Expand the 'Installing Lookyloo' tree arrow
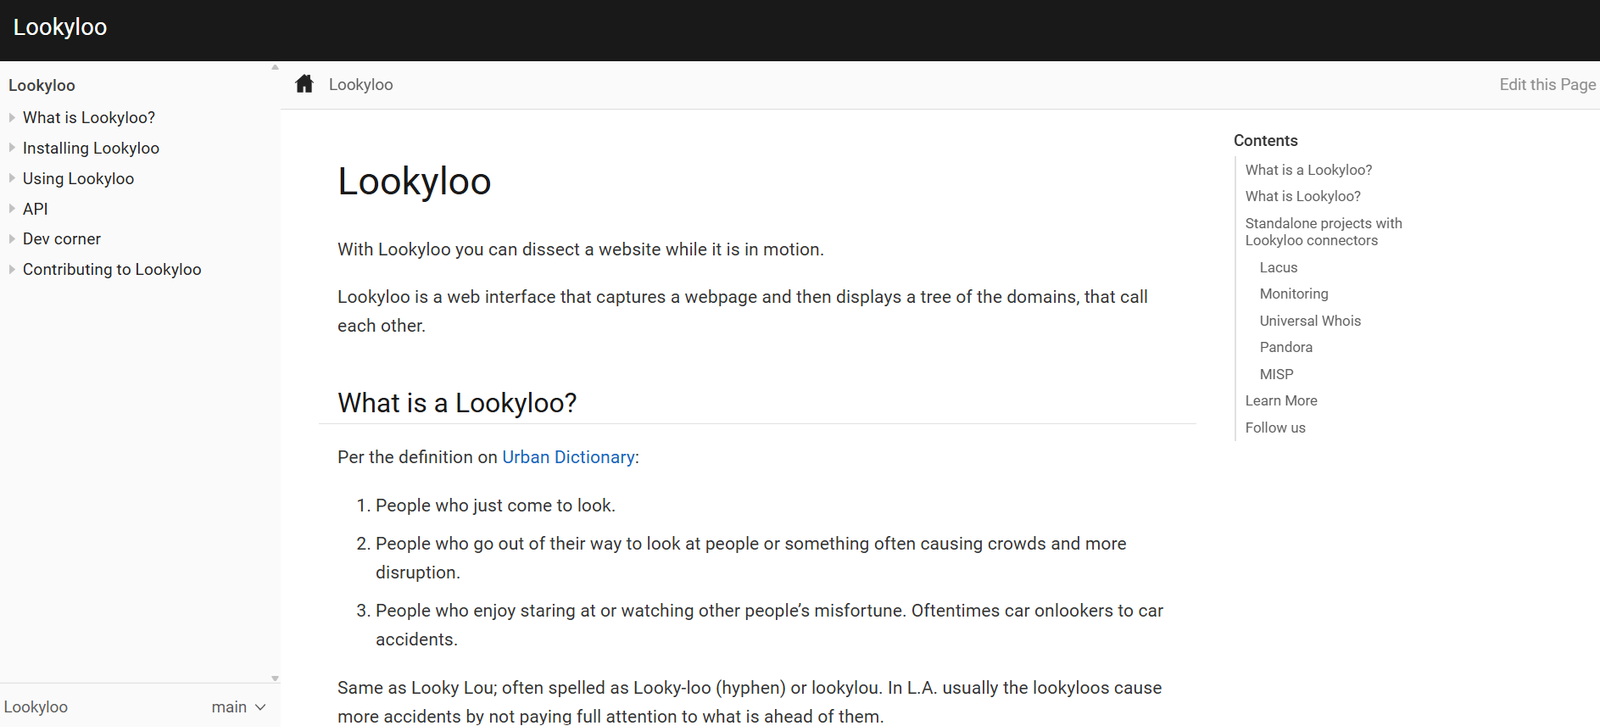The height and width of the screenshot is (727, 1600). click(12, 148)
